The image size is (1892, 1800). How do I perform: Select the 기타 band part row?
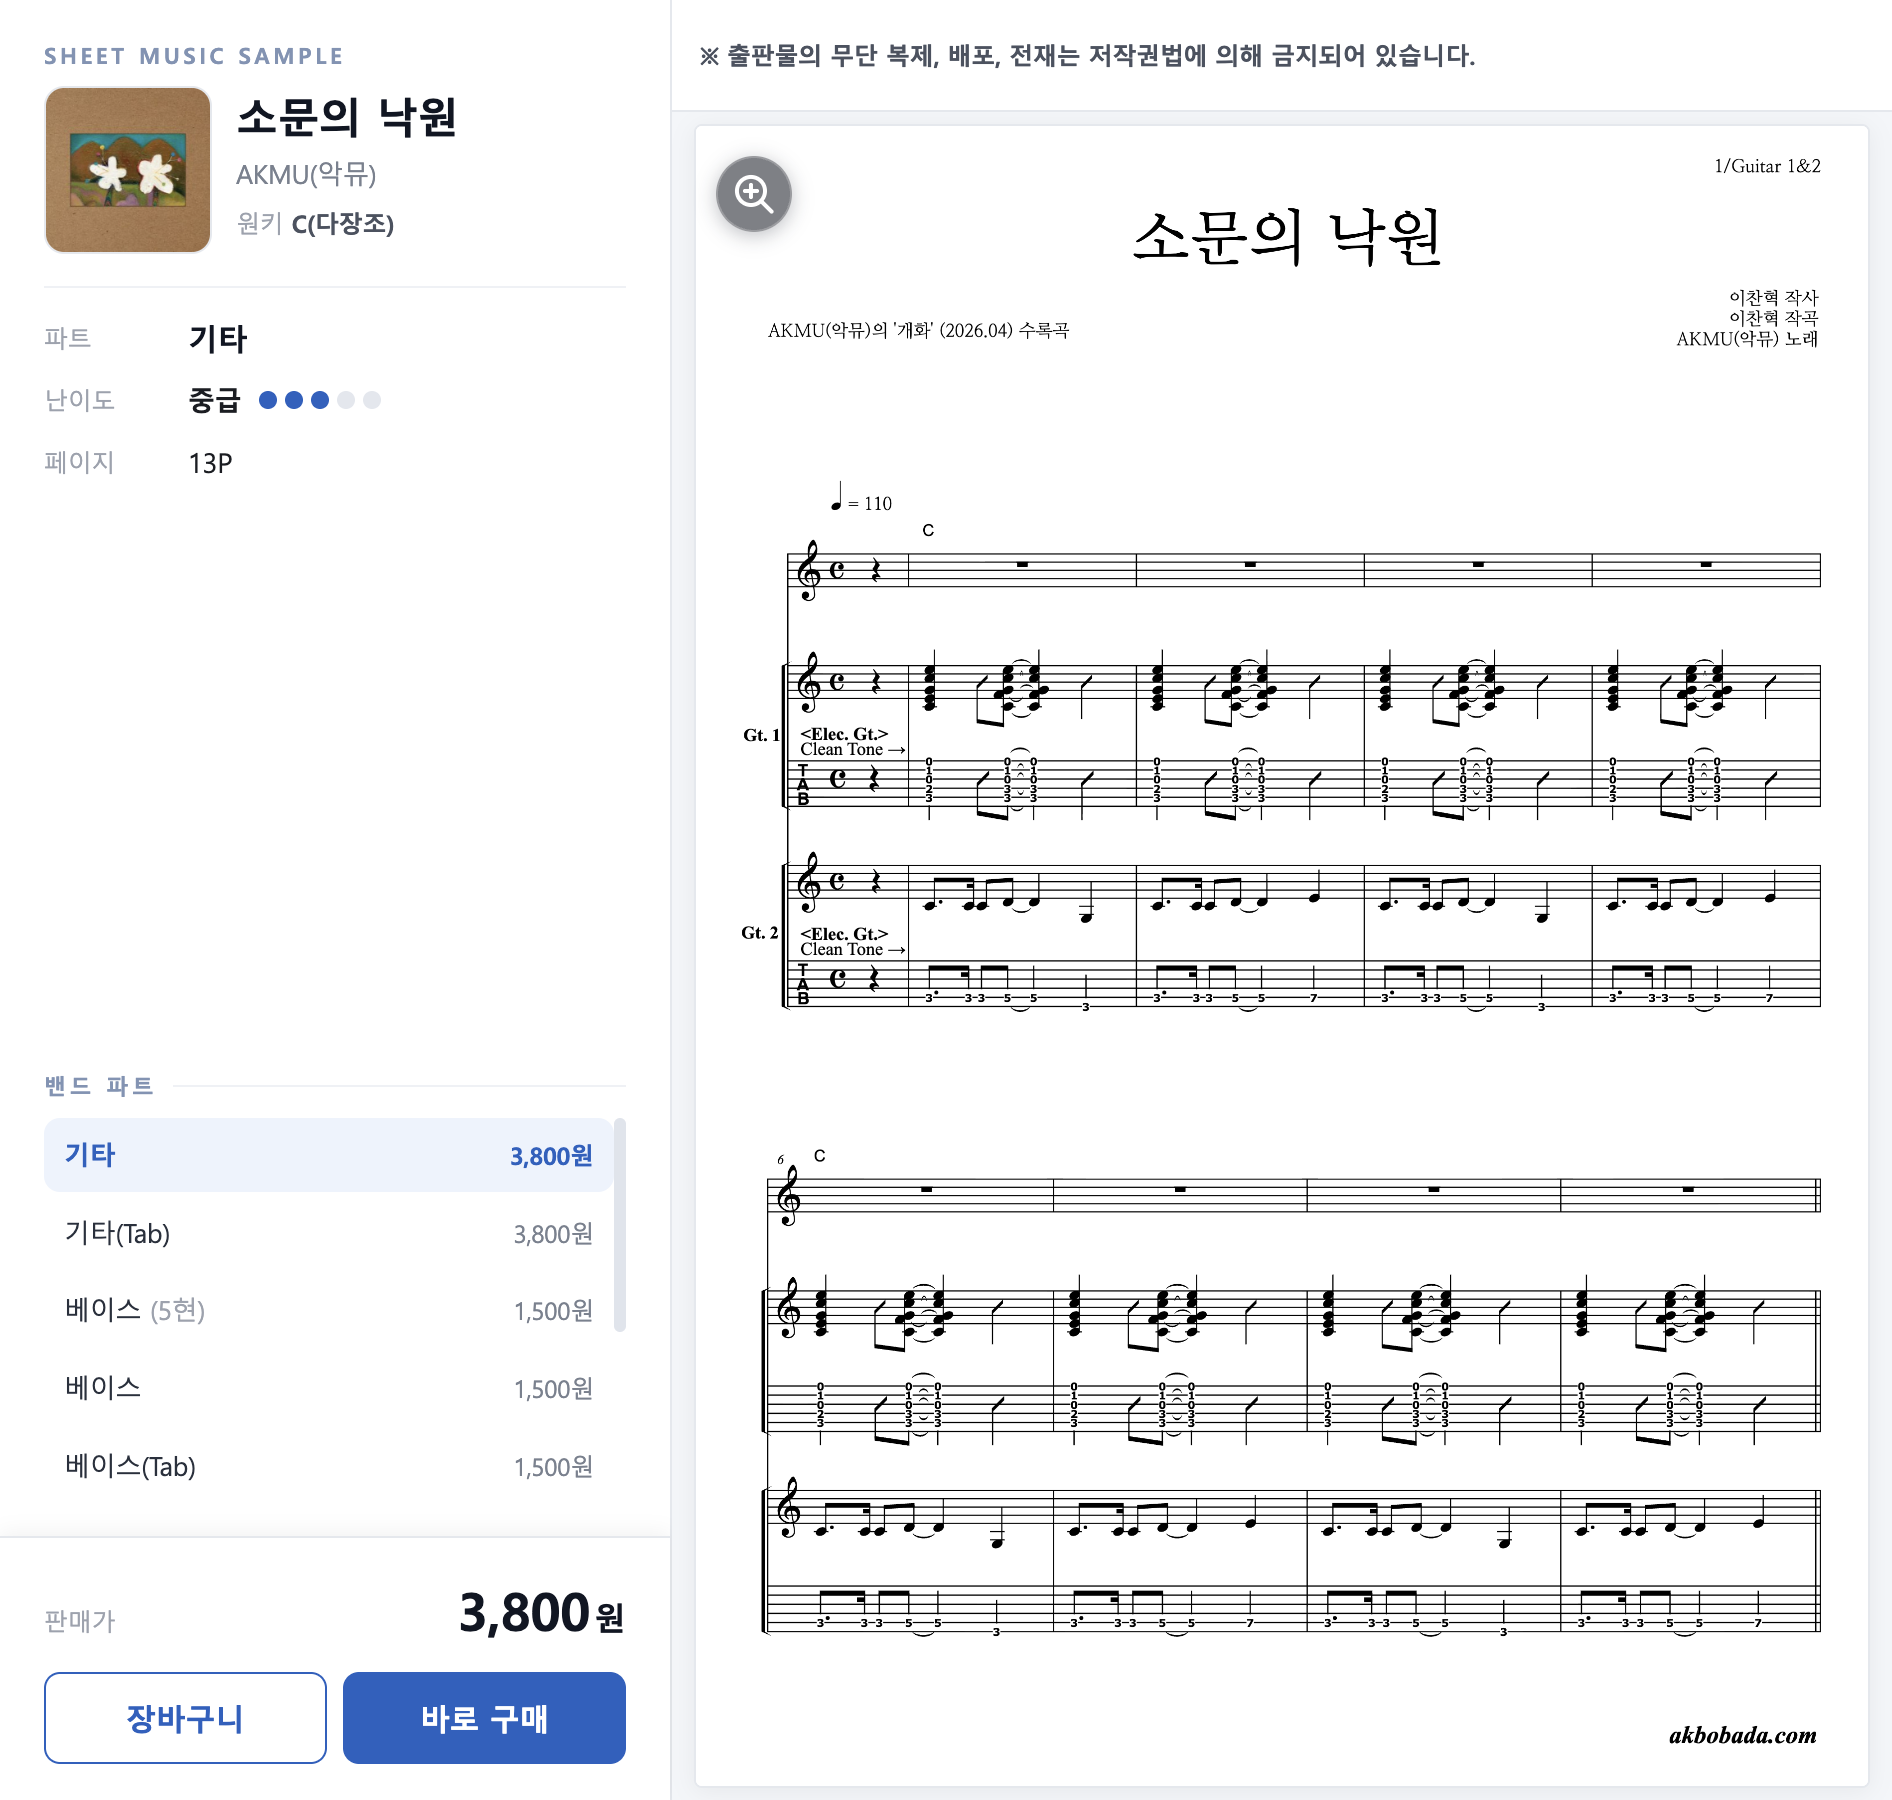pyautogui.click(x=328, y=1155)
